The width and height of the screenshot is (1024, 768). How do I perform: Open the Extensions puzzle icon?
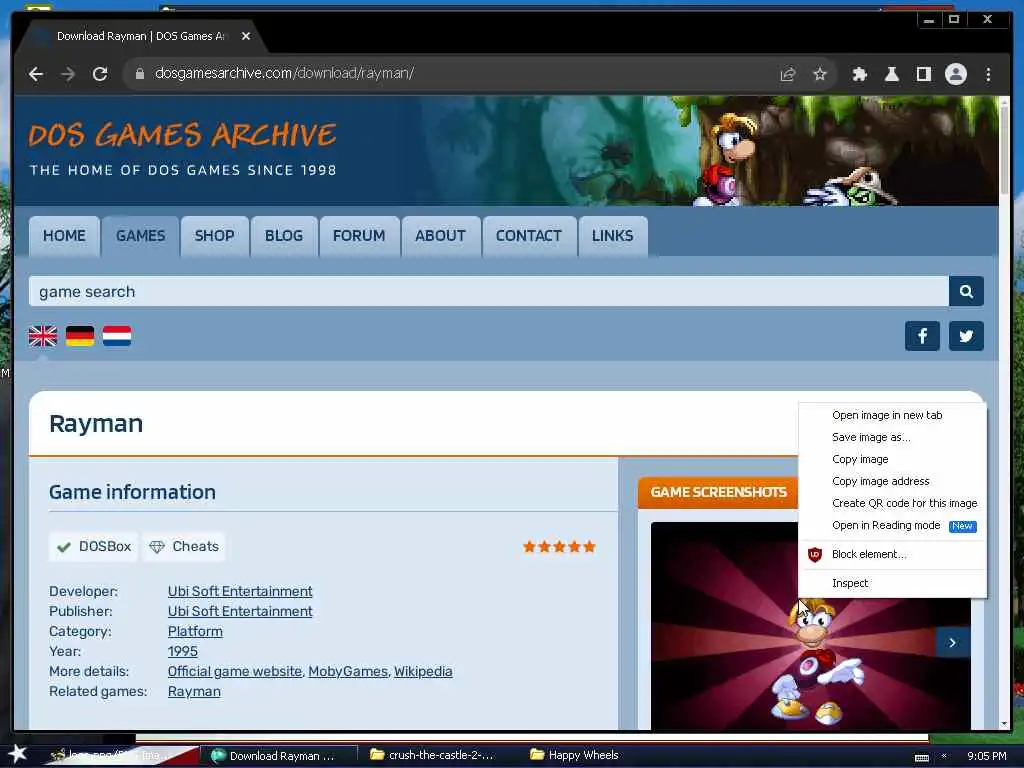point(859,74)
